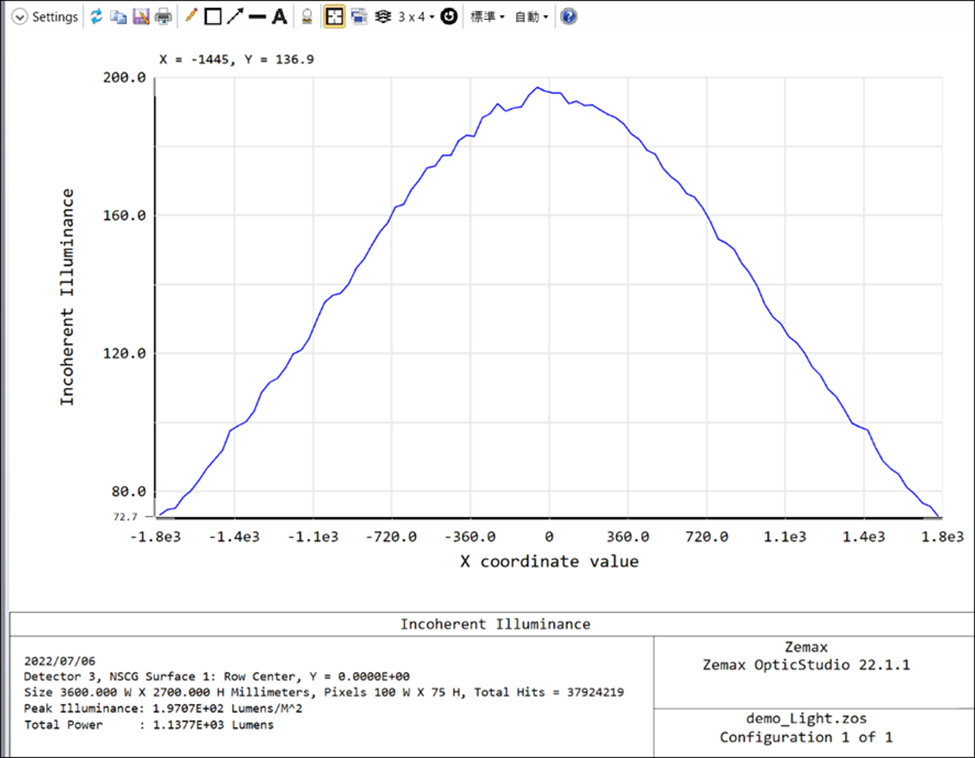Viewport: 975px width, 758px height.
Task: Click the curve peak on the plot
Action: [x=538, y=88]
